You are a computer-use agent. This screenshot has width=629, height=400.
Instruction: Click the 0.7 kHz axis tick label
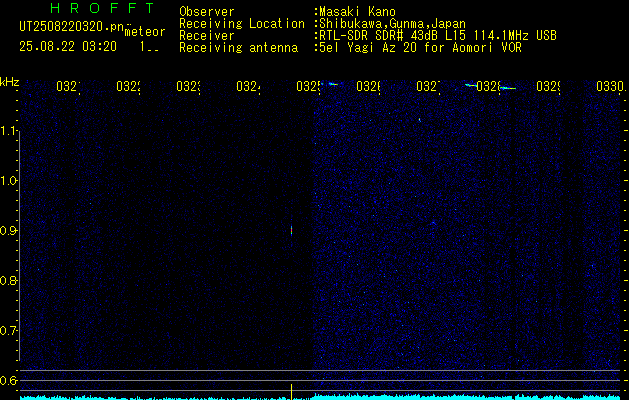[x=9, y=331]
